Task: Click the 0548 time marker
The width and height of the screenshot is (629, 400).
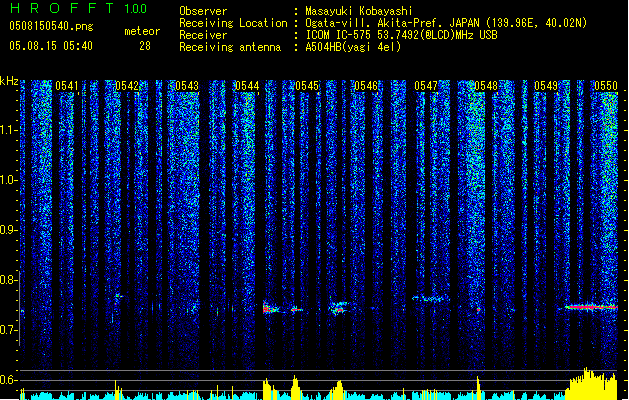Action: pos(486,86)
